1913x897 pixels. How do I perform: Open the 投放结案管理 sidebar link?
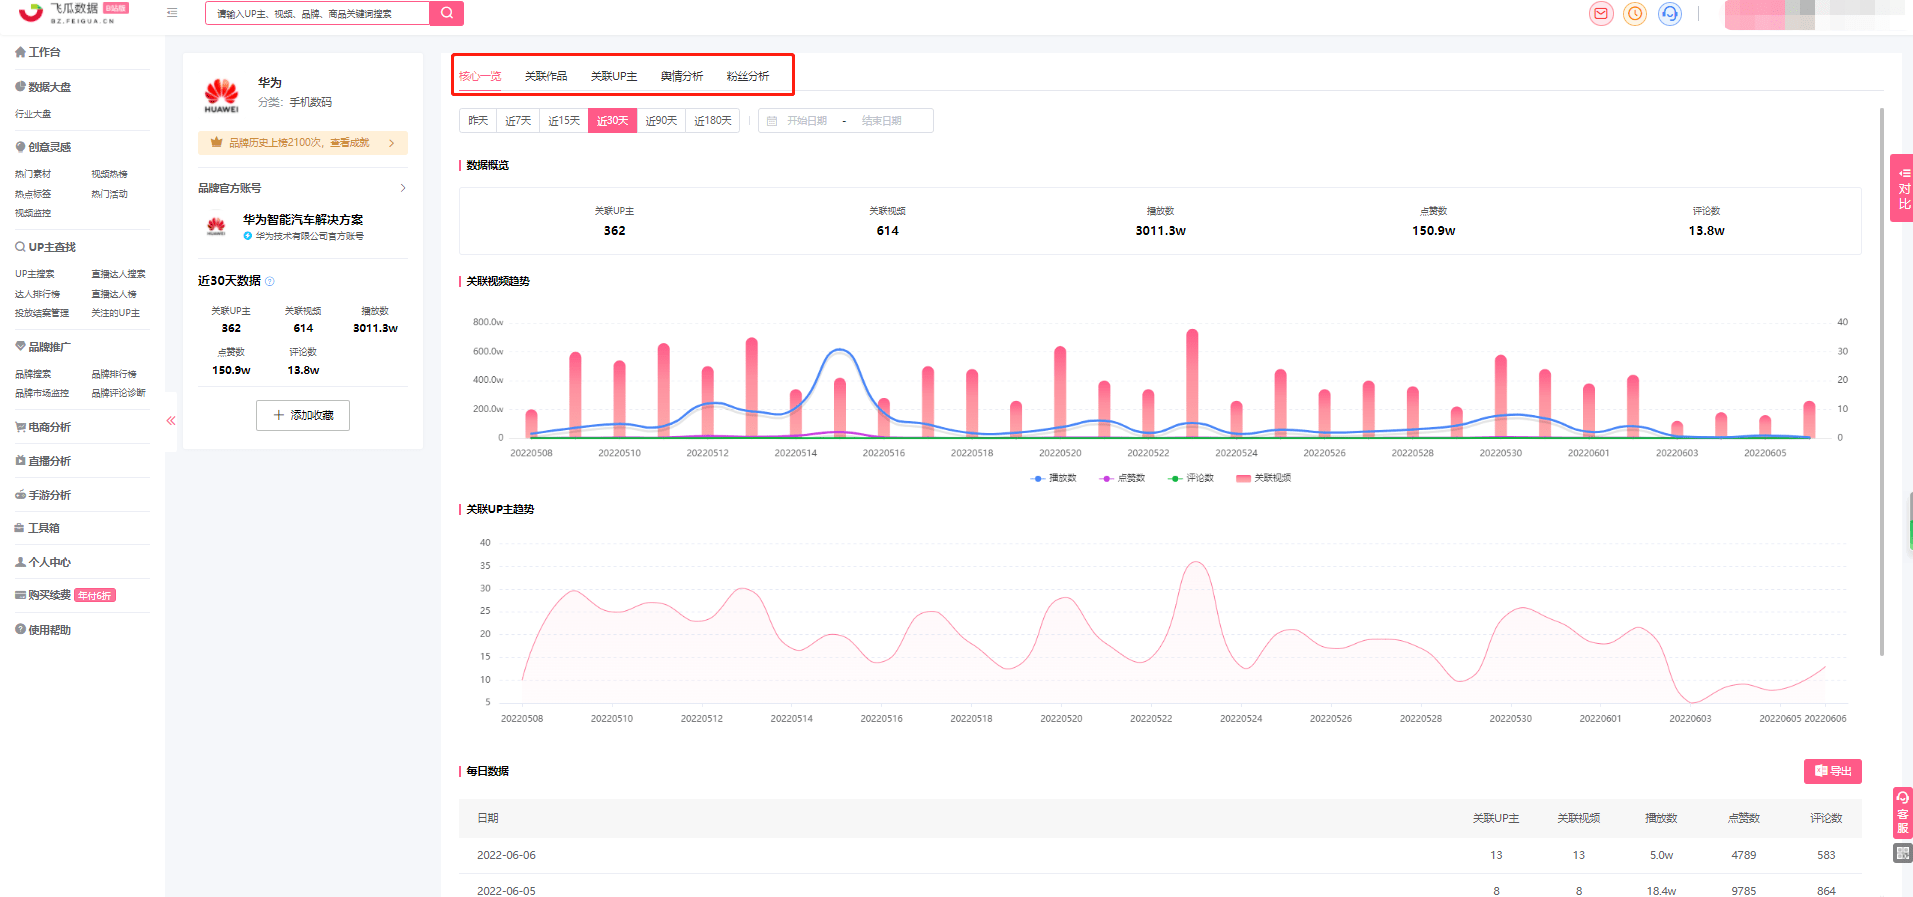(42, 313)
